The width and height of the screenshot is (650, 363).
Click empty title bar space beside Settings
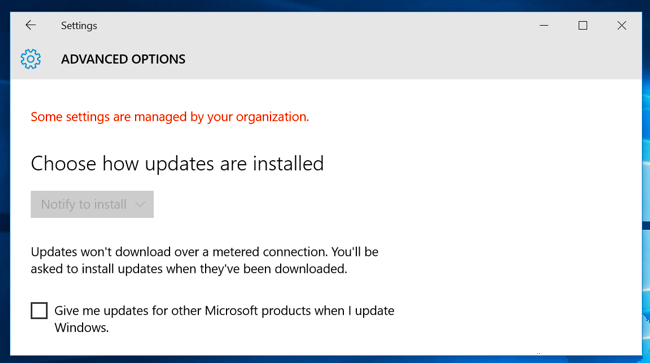tap(315, 25)
